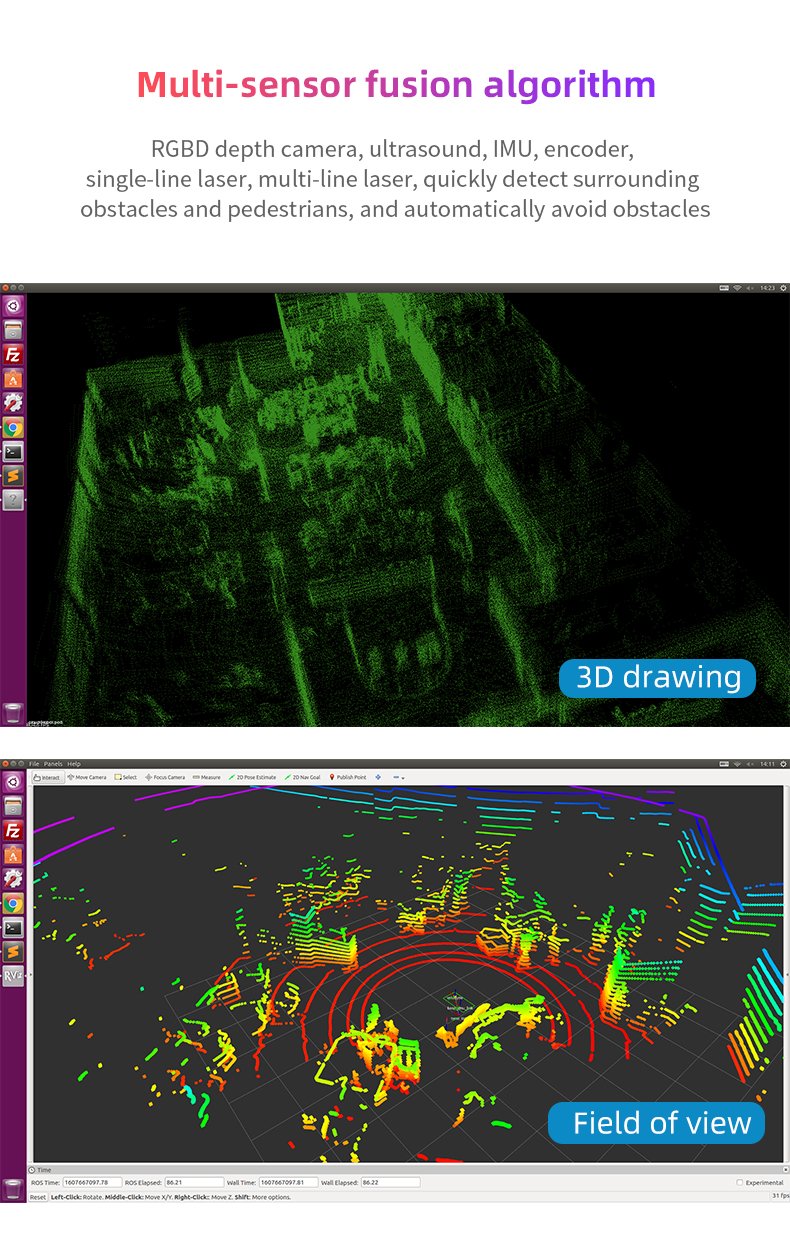790x1235 pixels.
Task: Enable the Experimental checkbox
Action: coord(740,1182)
